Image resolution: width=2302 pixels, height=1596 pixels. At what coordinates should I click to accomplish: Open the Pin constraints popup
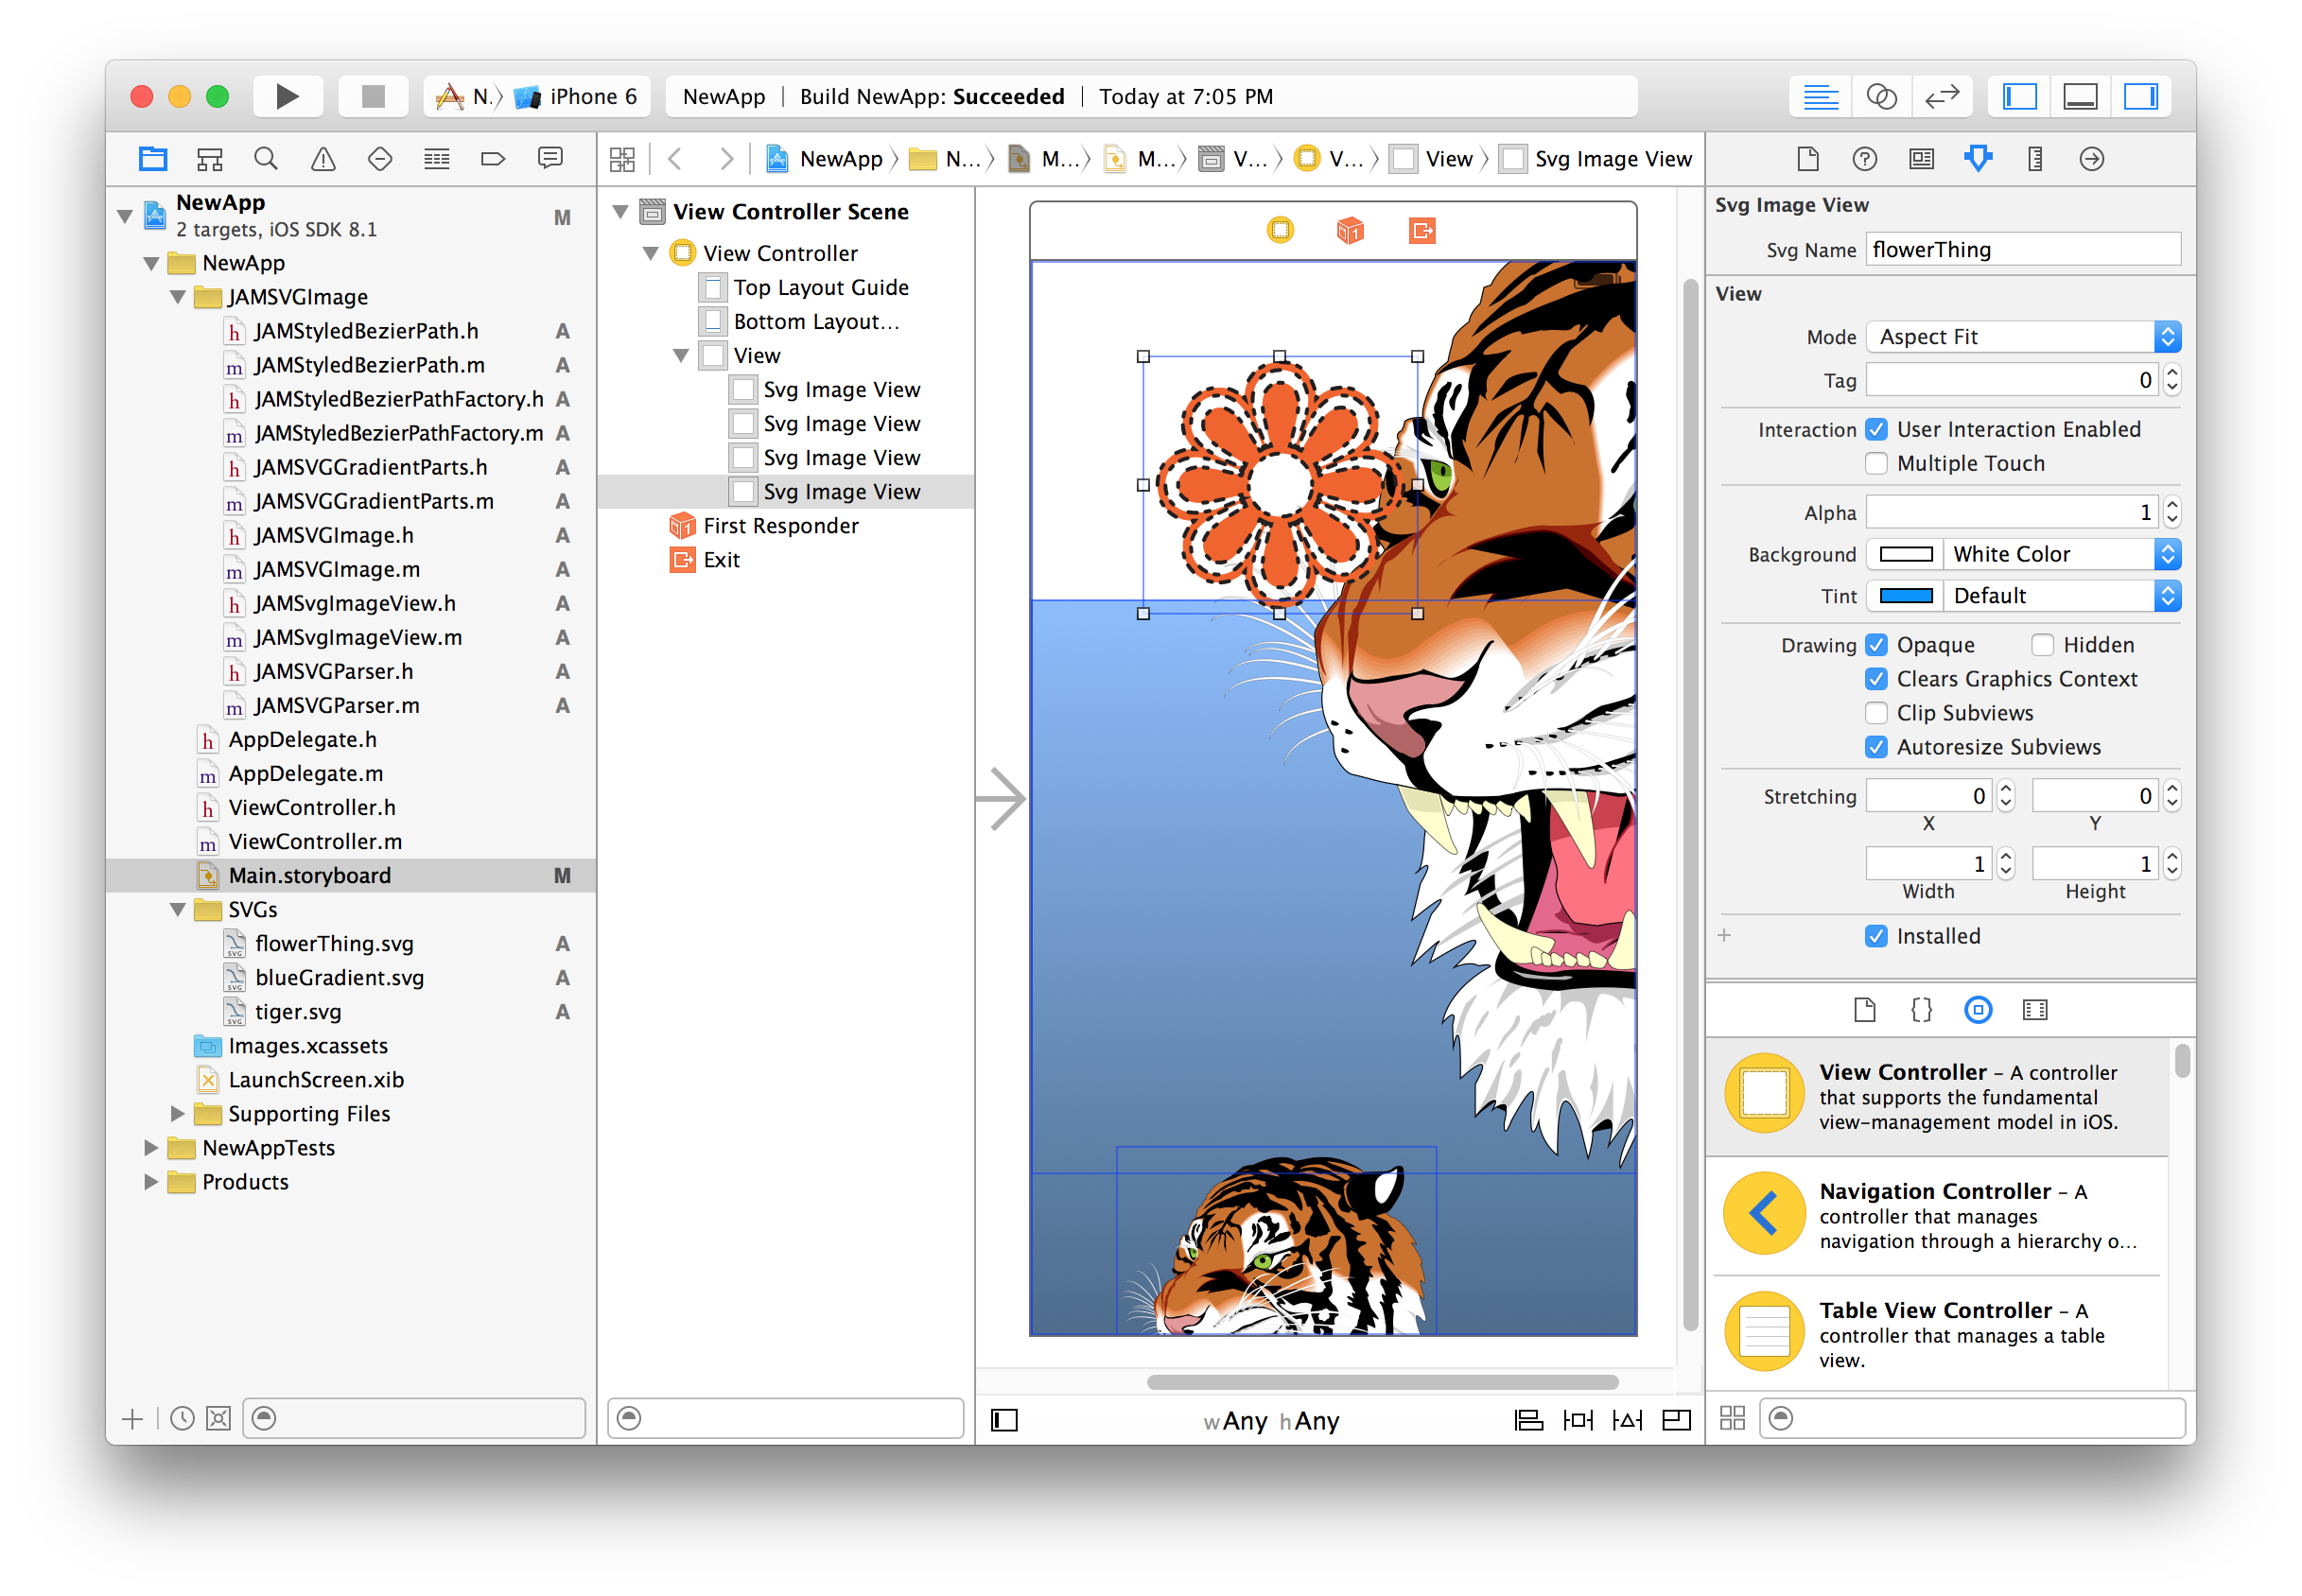point(1577,1420)
